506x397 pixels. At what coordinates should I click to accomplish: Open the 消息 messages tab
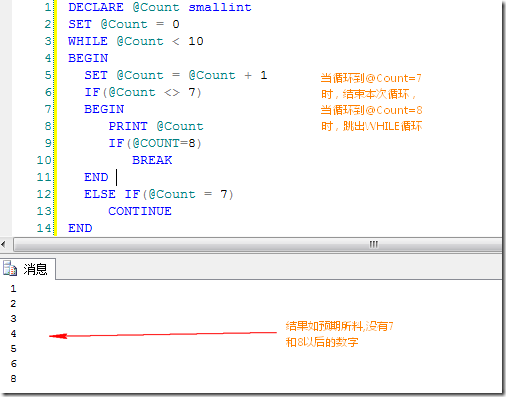[28, 269]
